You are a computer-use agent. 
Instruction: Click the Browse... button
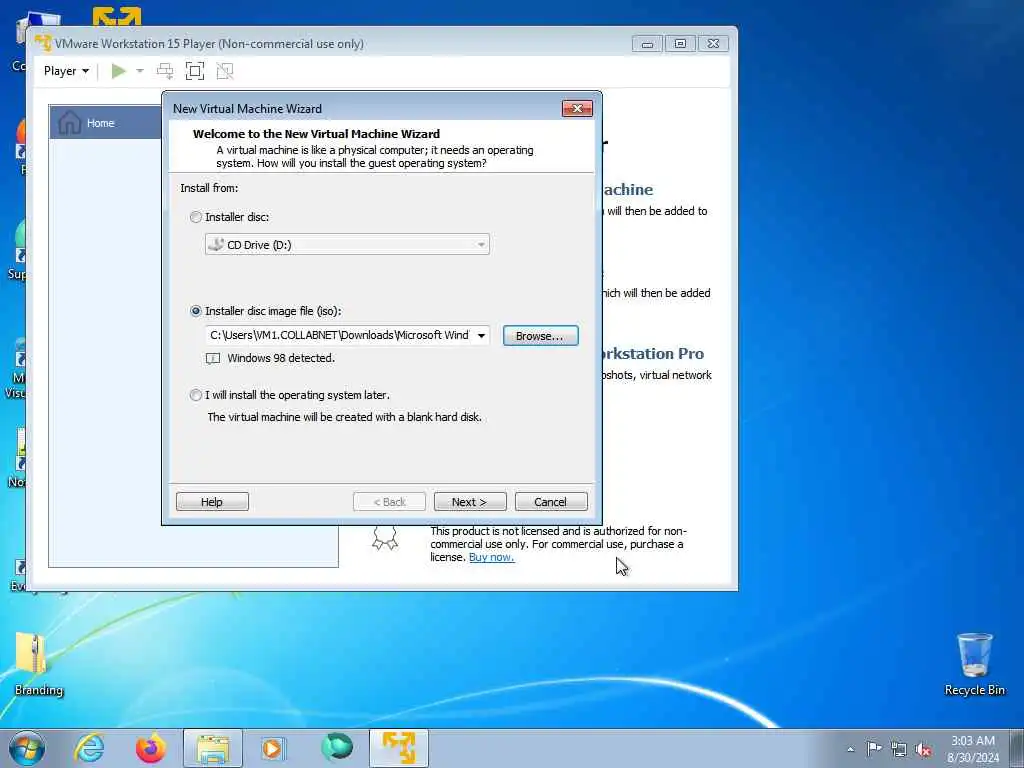[x=540, y=336]
